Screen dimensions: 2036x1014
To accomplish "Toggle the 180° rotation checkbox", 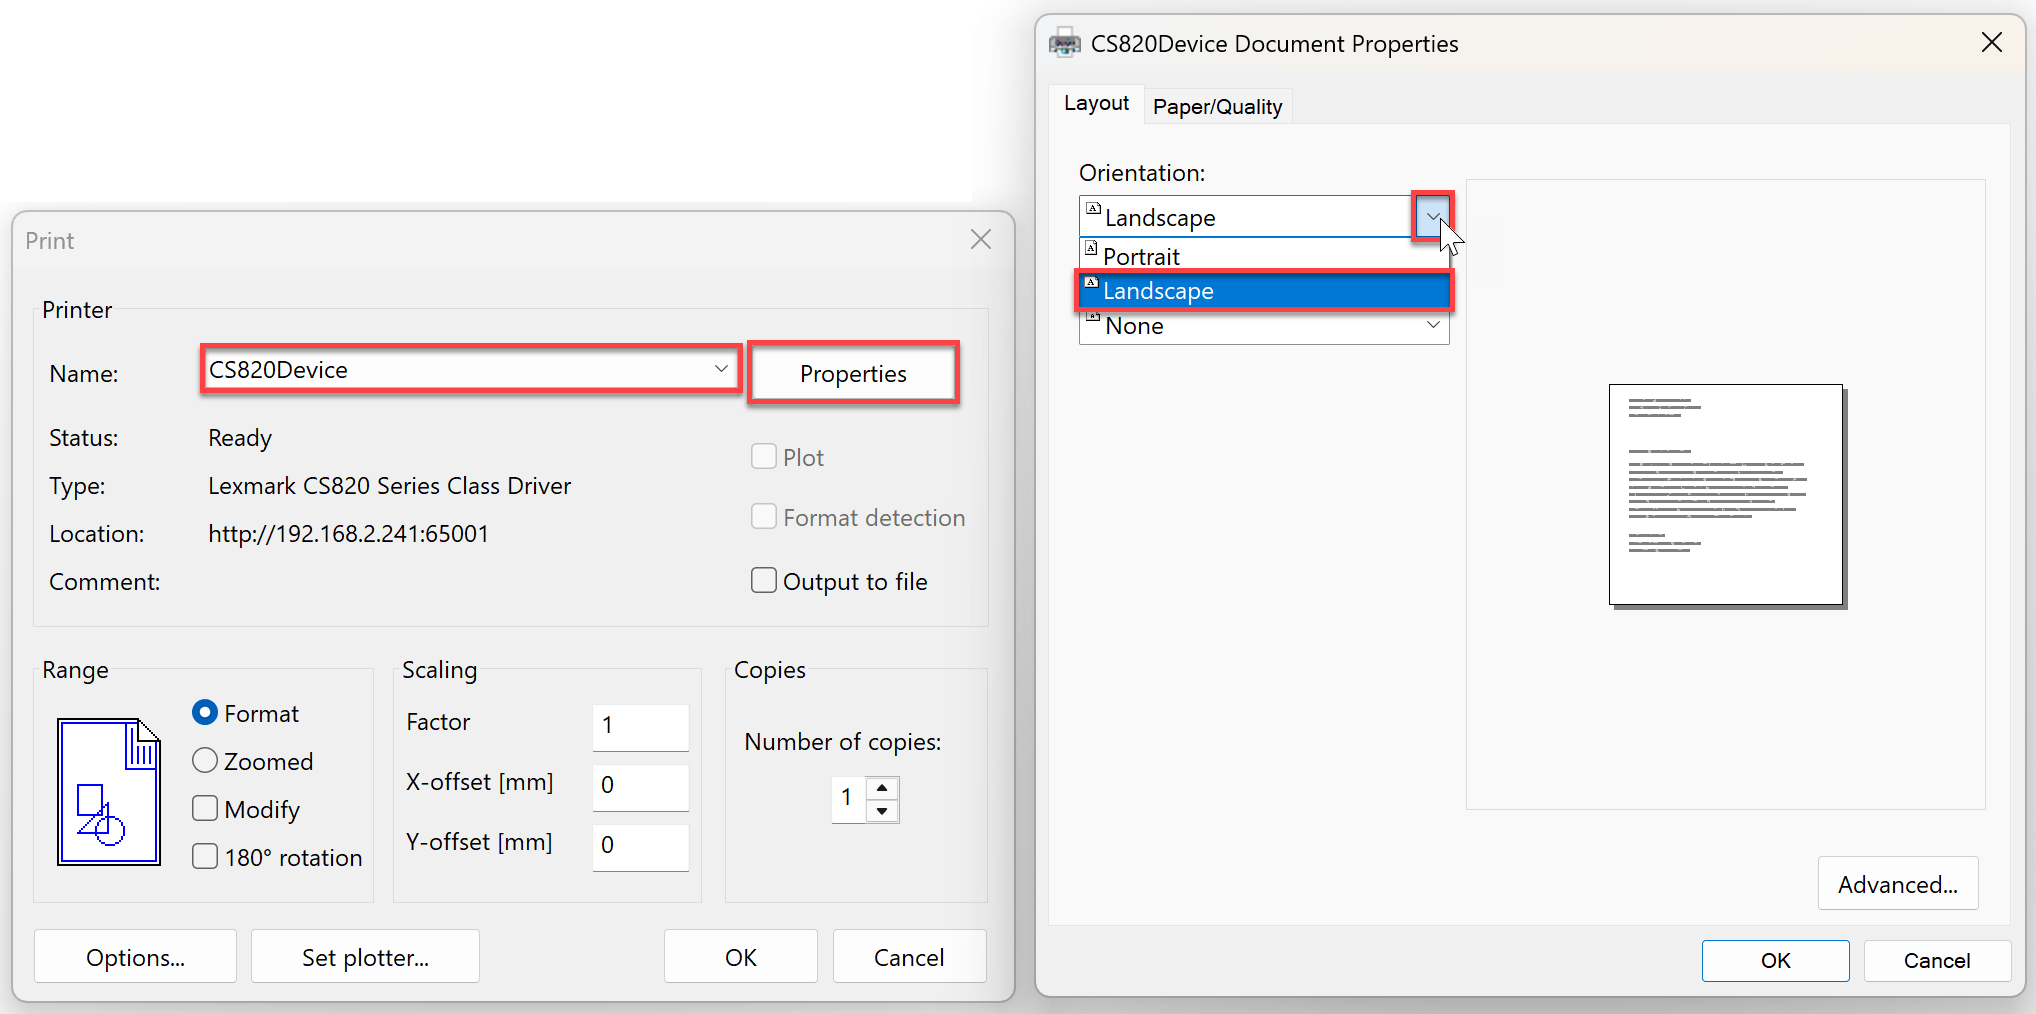I will pos(205,857).
